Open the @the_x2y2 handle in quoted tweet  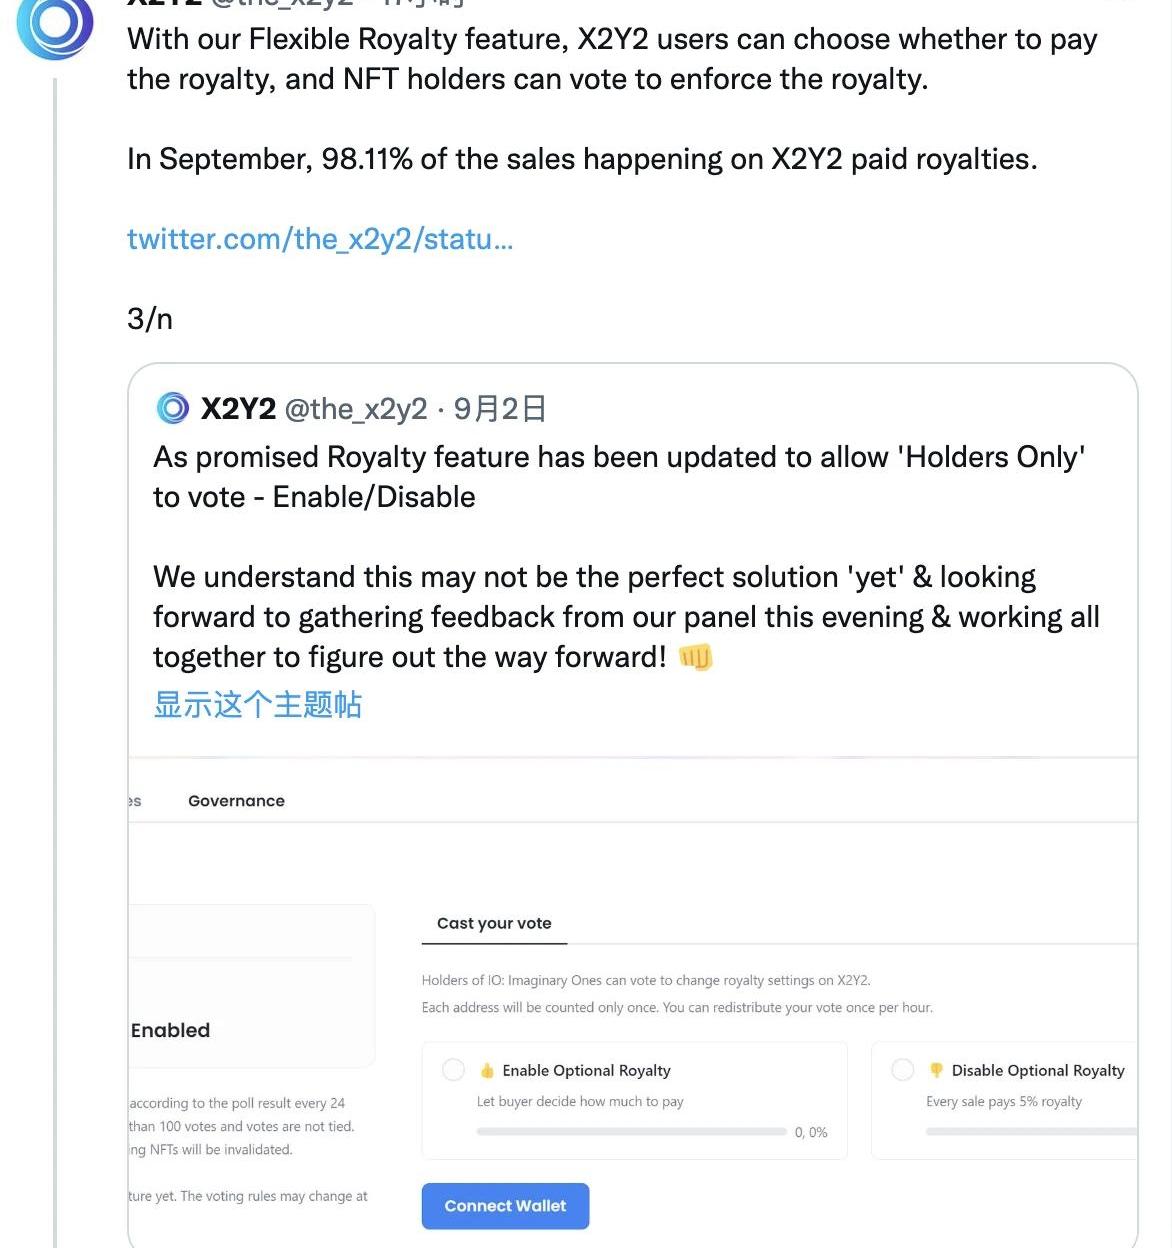pyautogui.click(x=356, y=409)
